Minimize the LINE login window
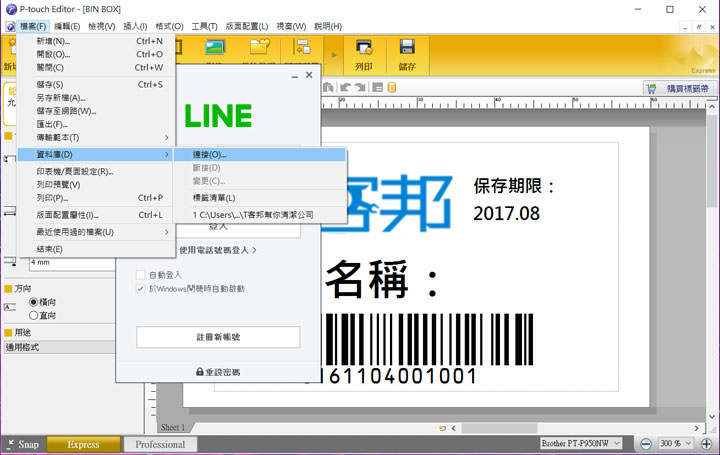Image resolution: width=720 pixels, height=455 pixels. 295,76
